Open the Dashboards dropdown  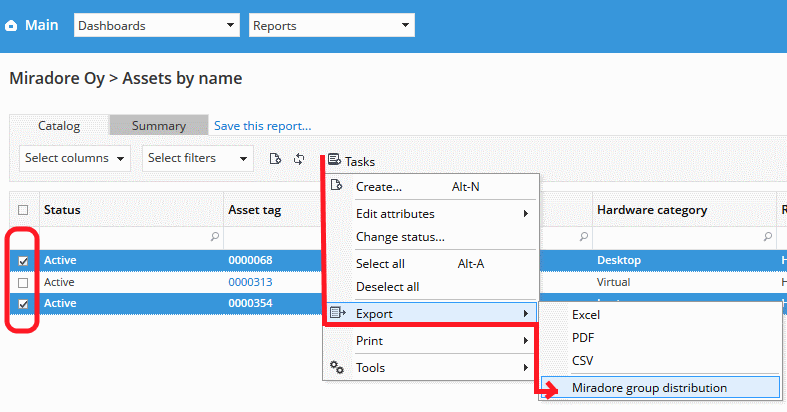point(156,25)
